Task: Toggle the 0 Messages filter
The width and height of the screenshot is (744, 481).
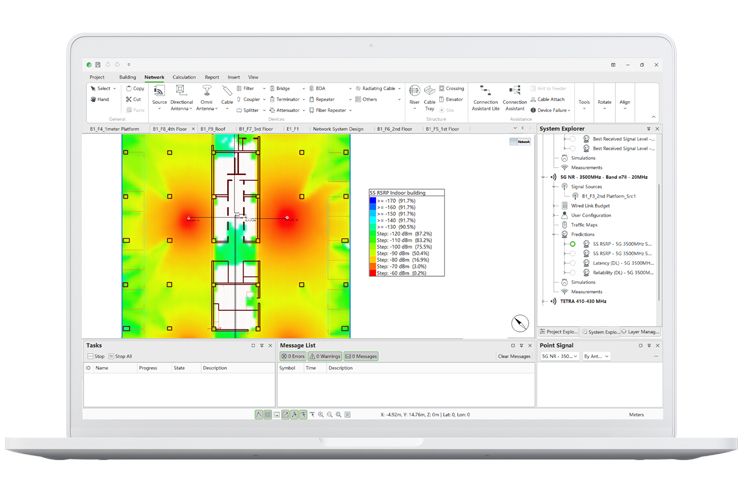Action: [361, 356]
